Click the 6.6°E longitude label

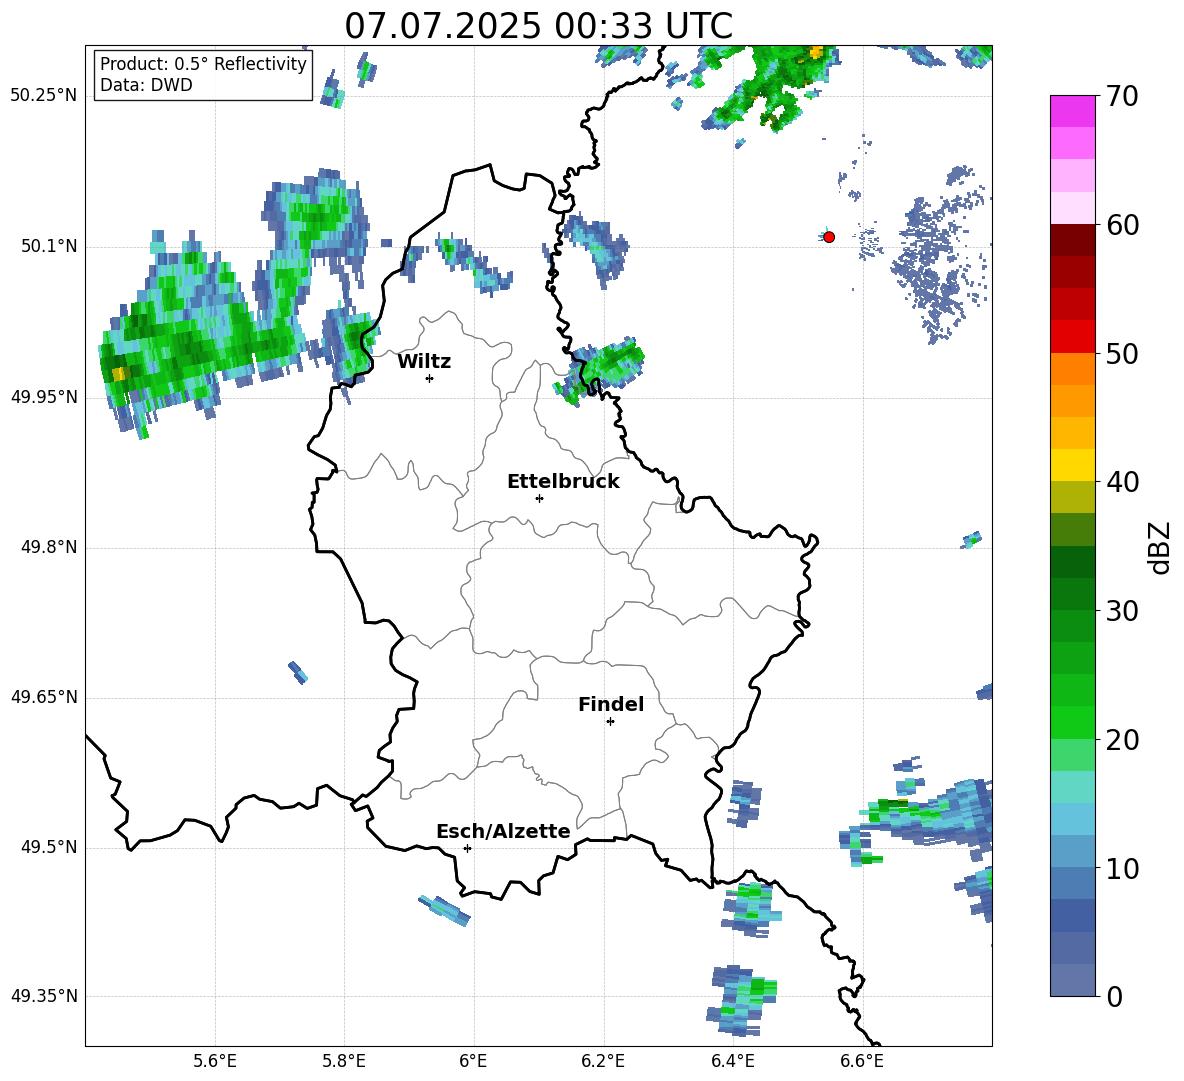pyautogui.click(x=862, y=1061)
